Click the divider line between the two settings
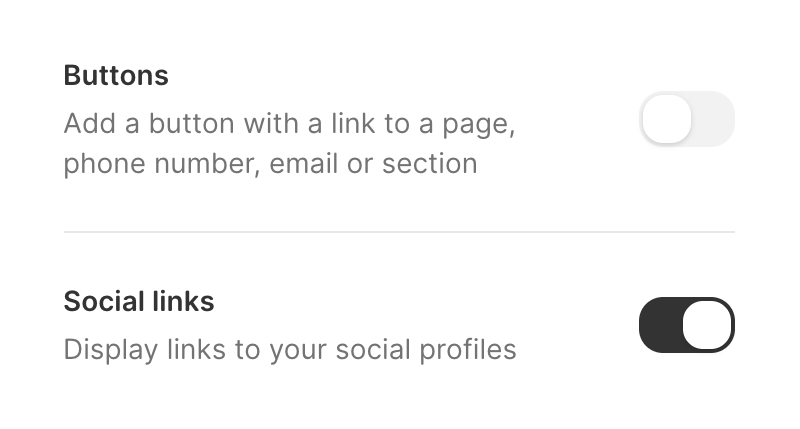Viewport: 800px width, 429px height. point(399,232)
